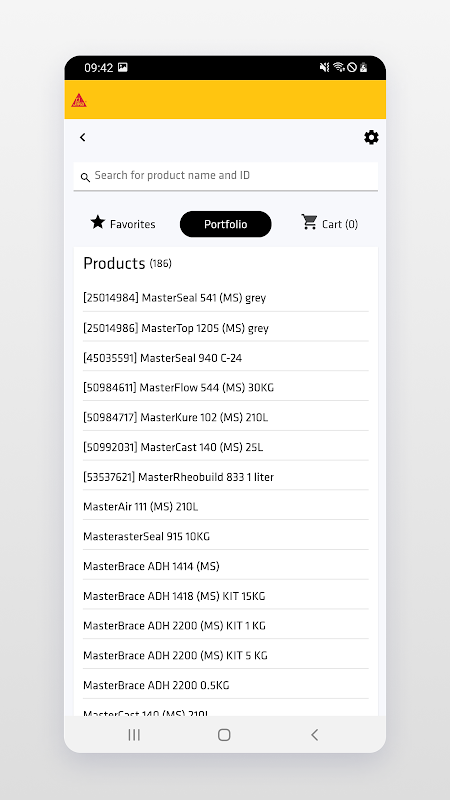Select MasterBrace ADH 1418 (MS) KIT 15KG

[x=226, y=596]
